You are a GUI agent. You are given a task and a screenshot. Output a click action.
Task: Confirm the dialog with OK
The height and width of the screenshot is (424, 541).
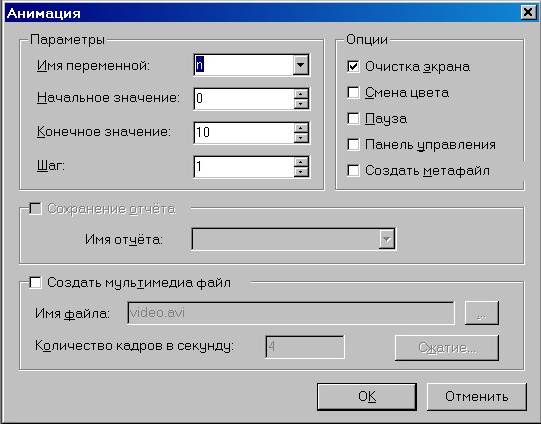pos(367,397)
